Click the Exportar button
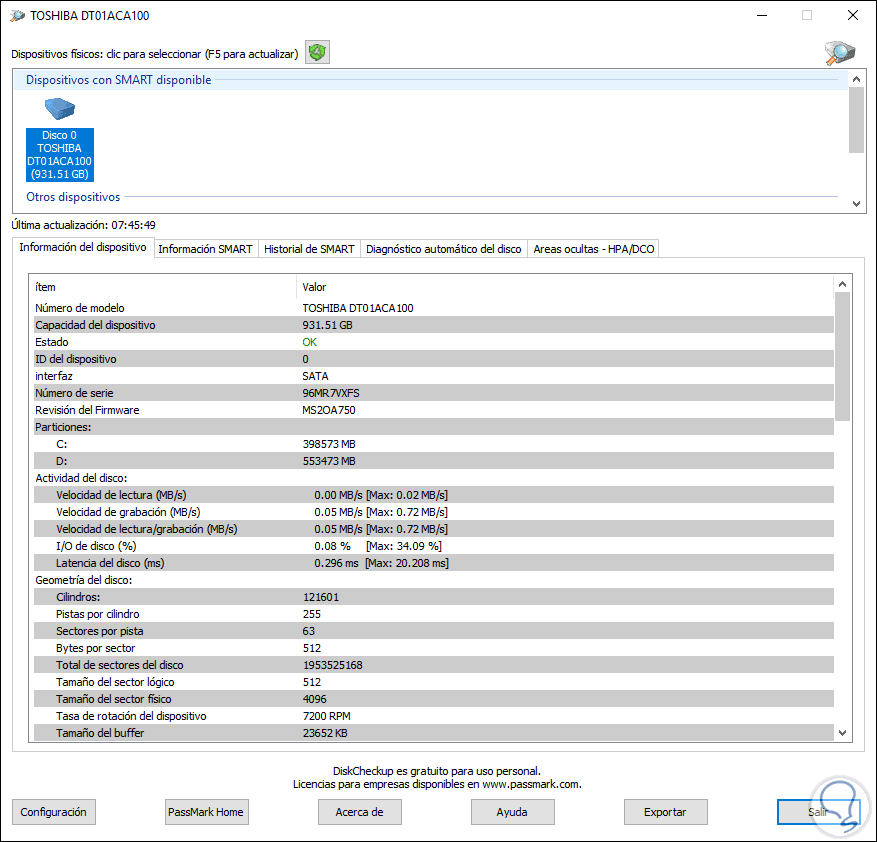This screenshot has height=842, width=877. pyautogui.click(x=666, y=812)
